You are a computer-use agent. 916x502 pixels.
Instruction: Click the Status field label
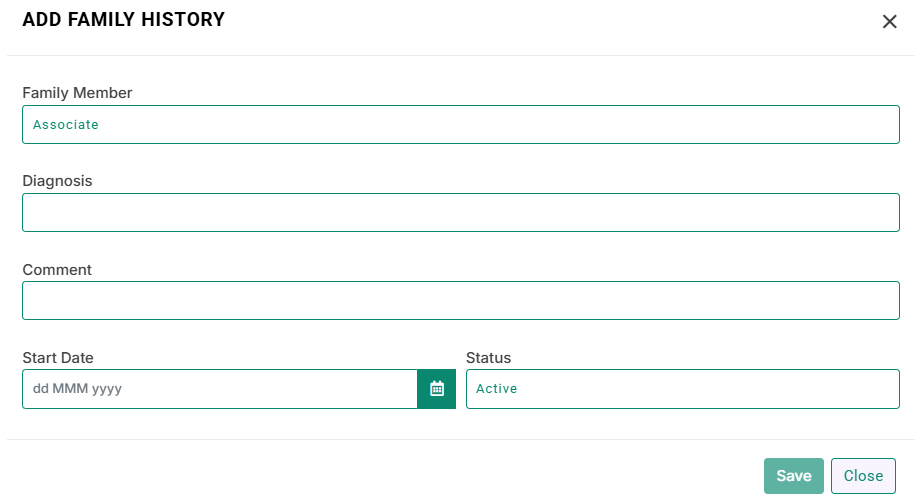click(488, 358)
